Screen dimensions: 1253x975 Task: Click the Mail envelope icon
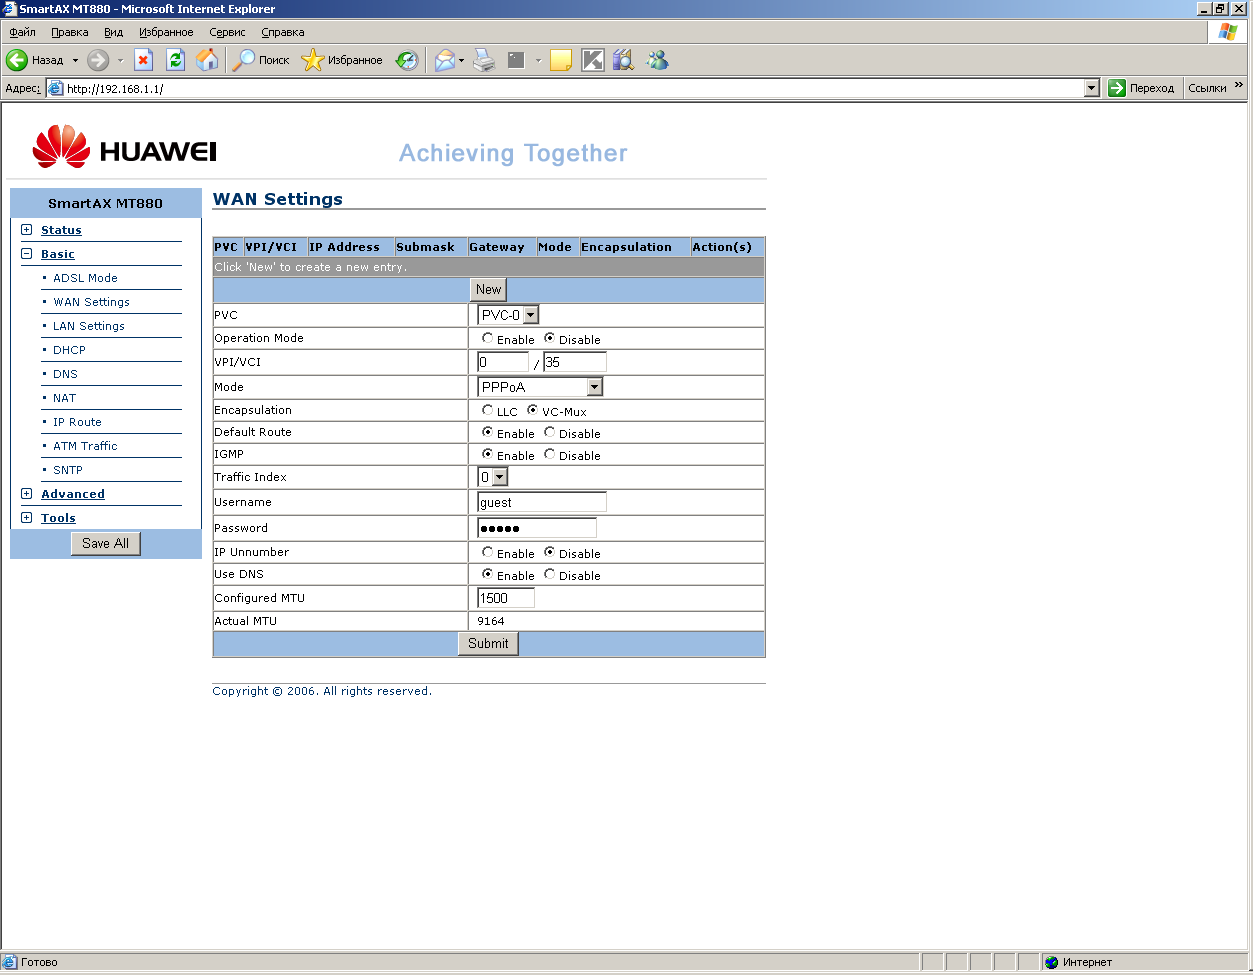(x=444, y=60)
